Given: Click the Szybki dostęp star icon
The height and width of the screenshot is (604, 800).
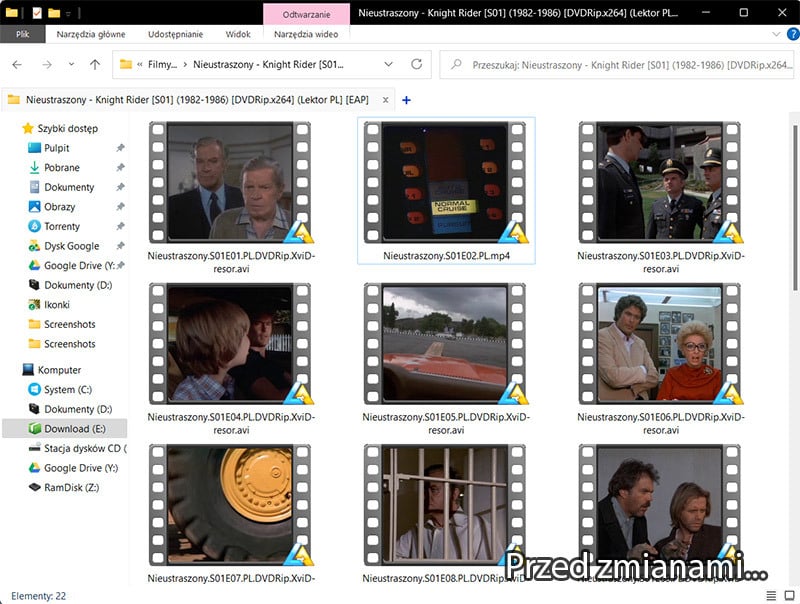Looking at the screenshot, I should coord(28,129).
